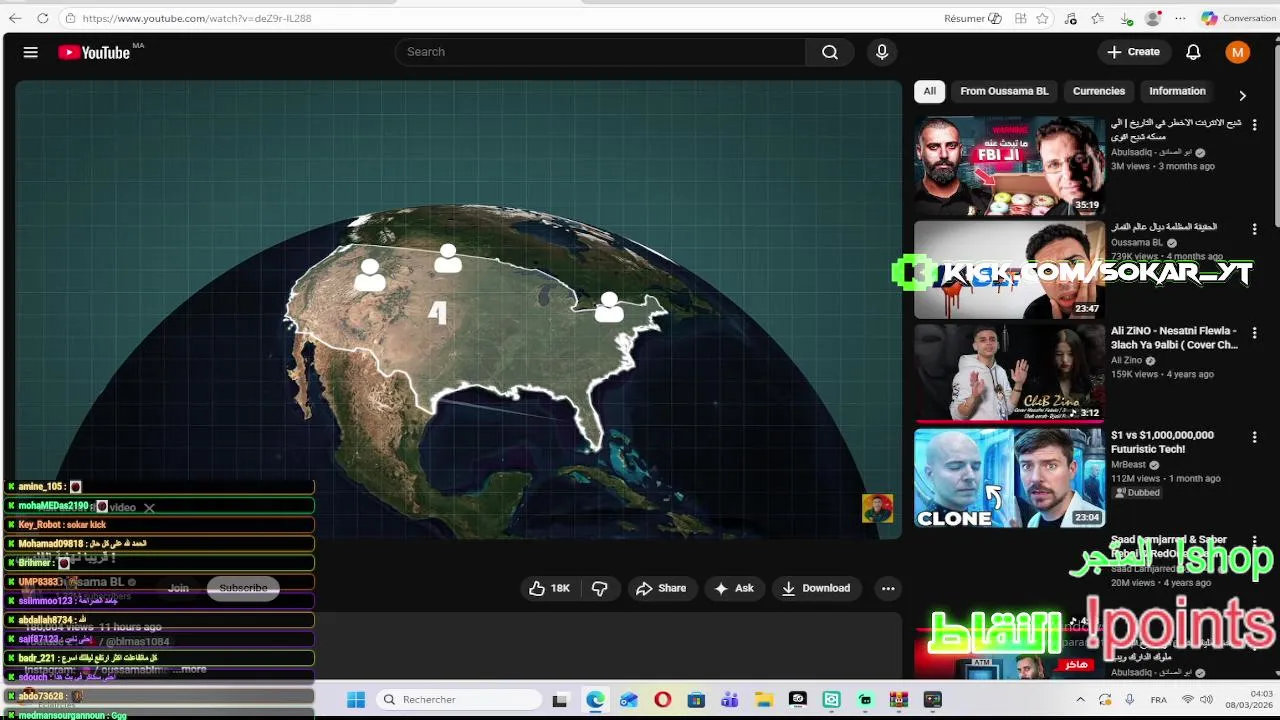Open the orange M account avatar

pos(1238,52)
